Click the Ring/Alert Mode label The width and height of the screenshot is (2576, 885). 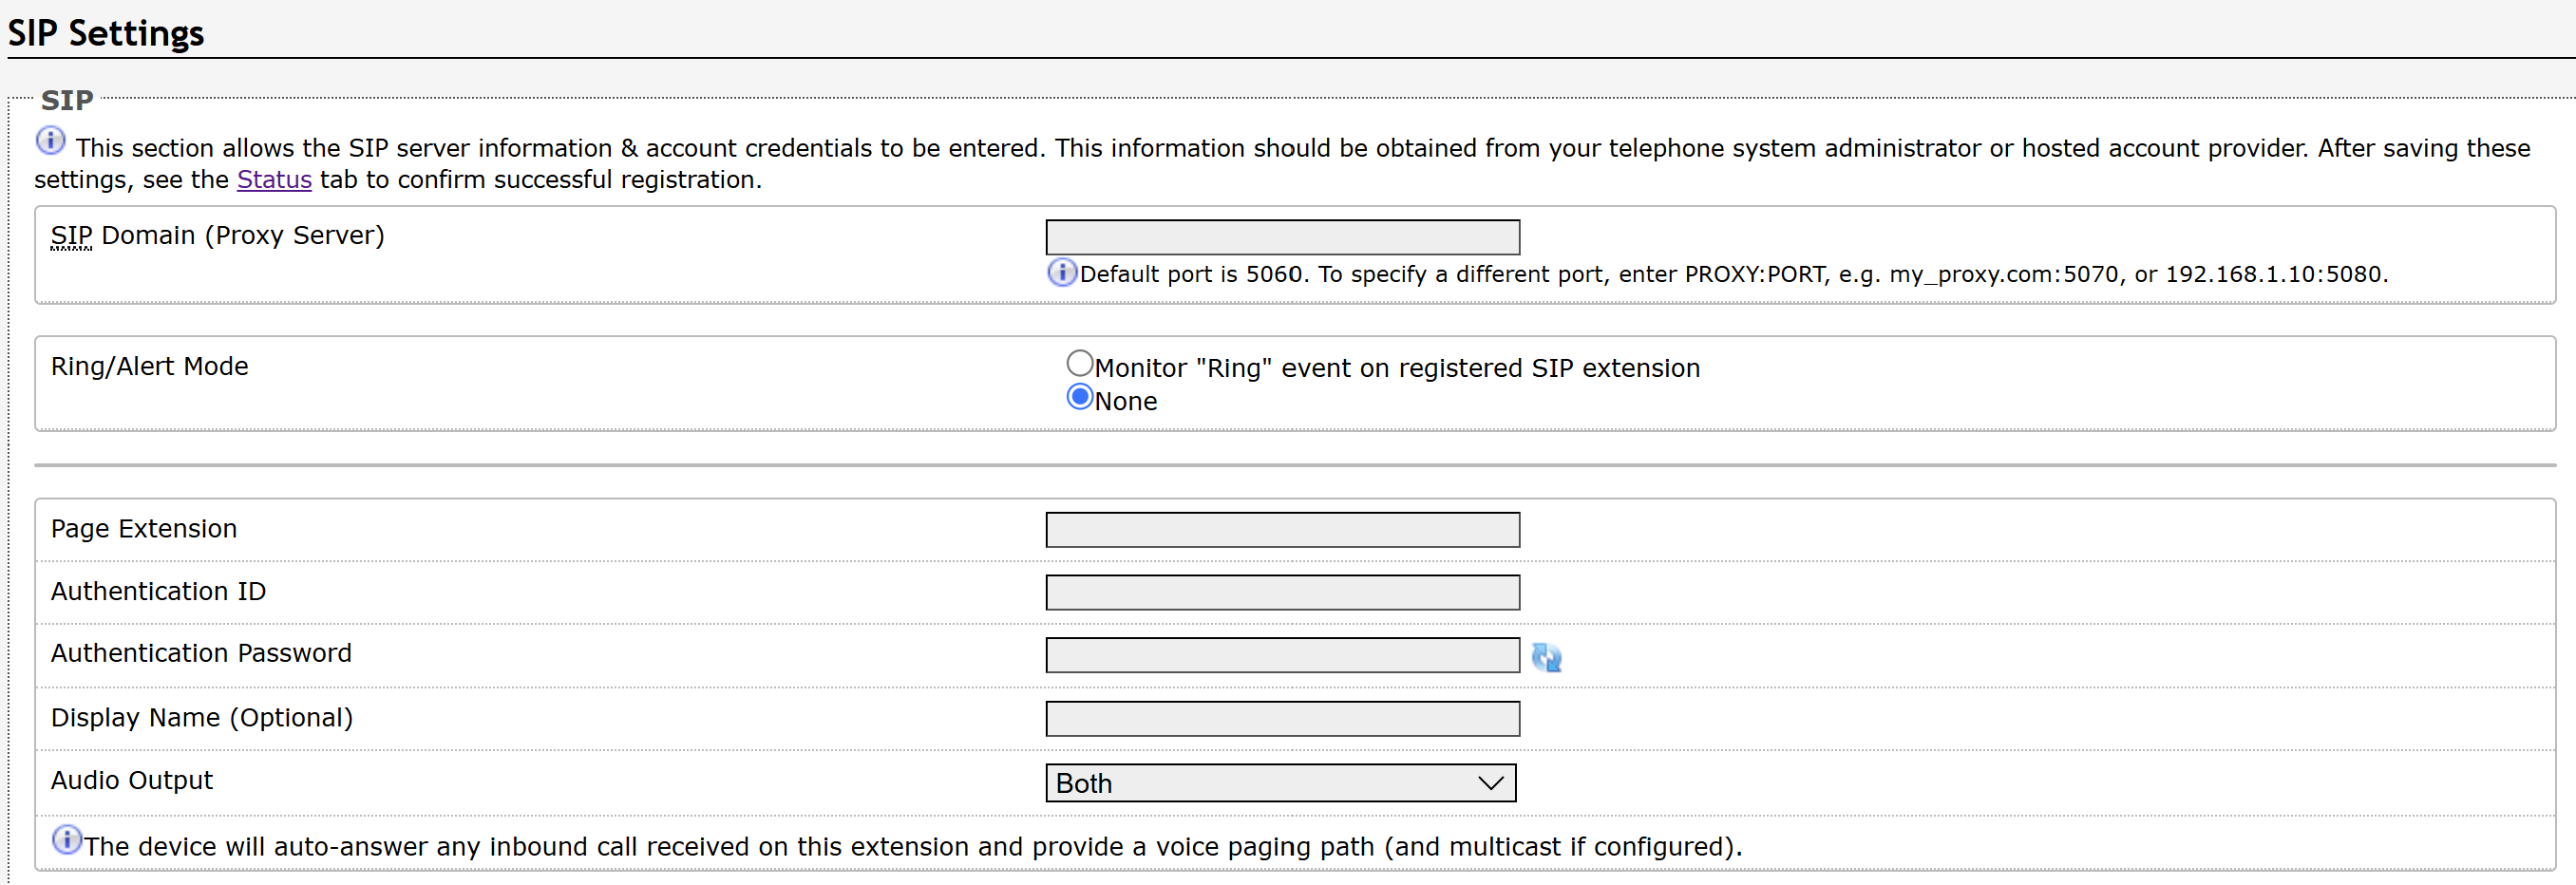(150, 367)
